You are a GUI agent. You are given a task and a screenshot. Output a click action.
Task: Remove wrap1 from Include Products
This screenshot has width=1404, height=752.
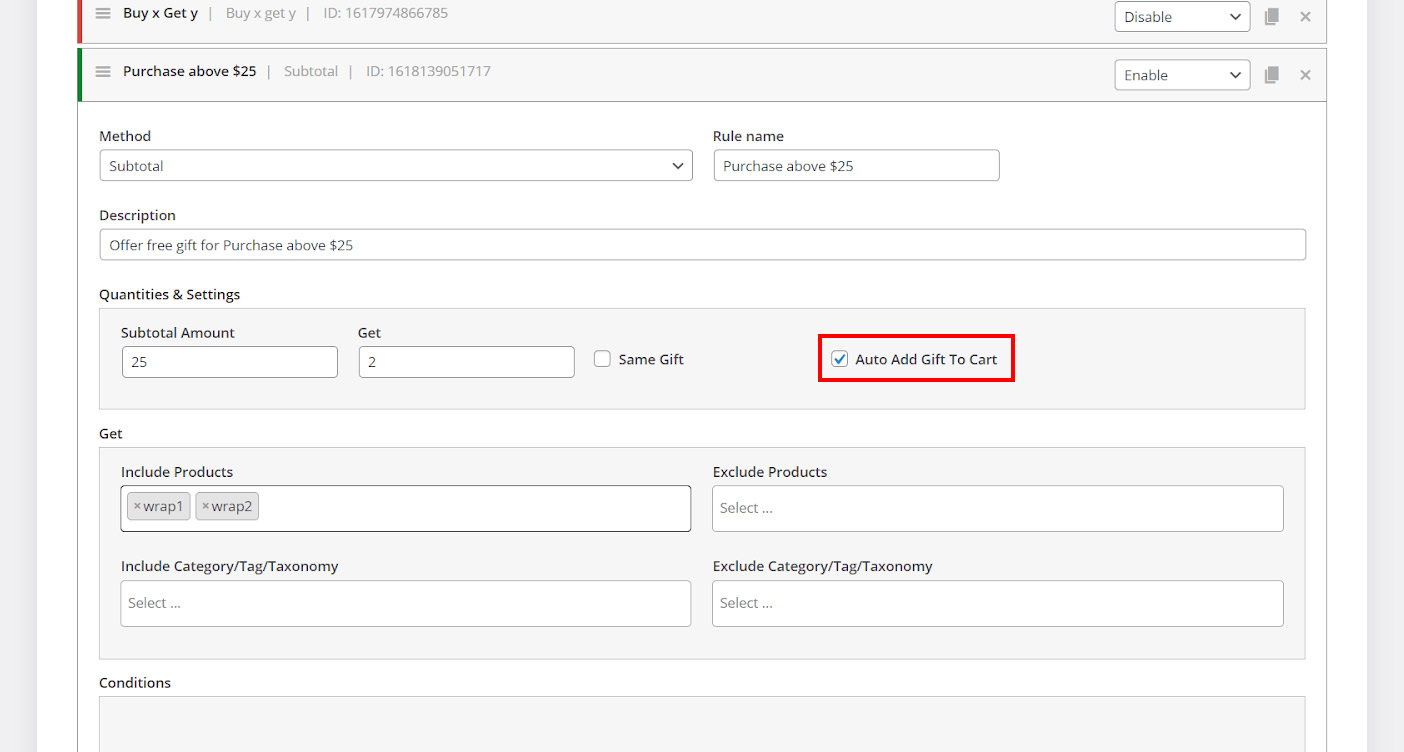(x=138, y=507)
